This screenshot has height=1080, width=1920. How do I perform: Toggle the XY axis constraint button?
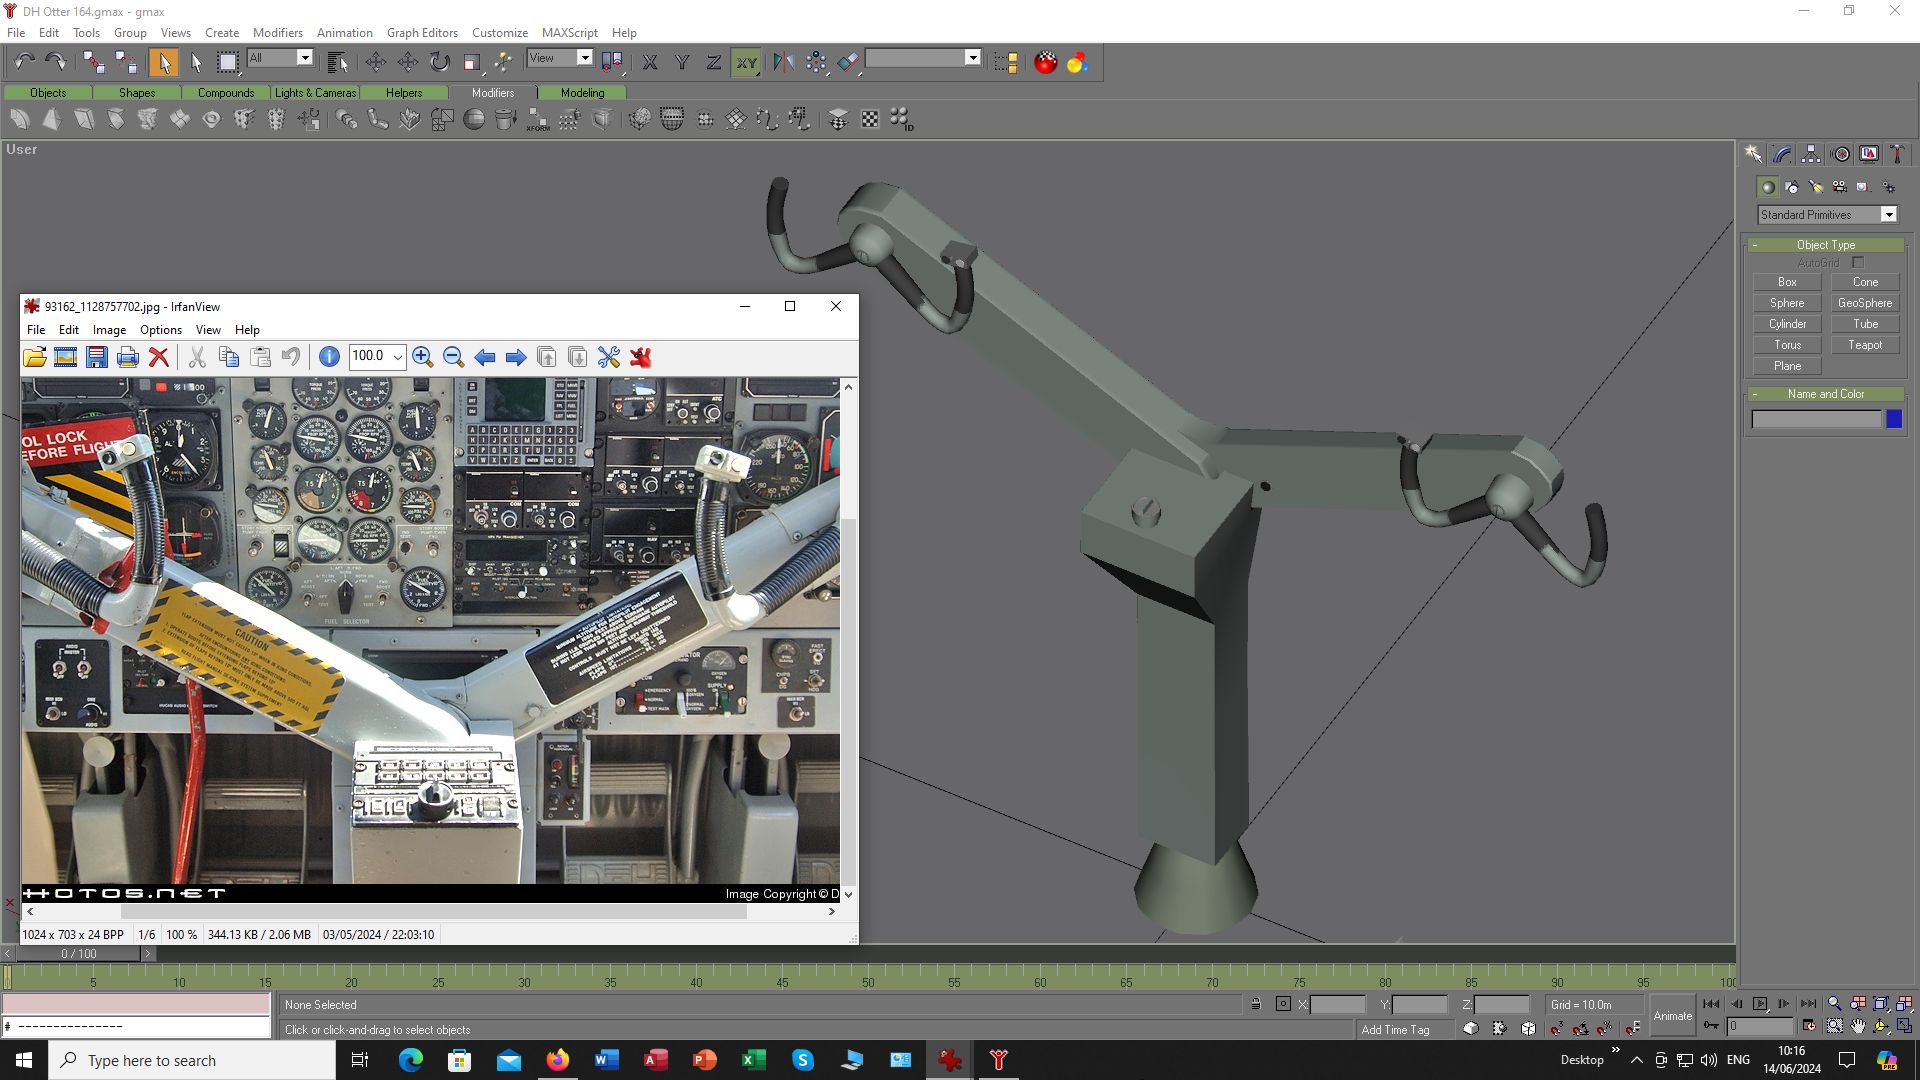(746, 62)
